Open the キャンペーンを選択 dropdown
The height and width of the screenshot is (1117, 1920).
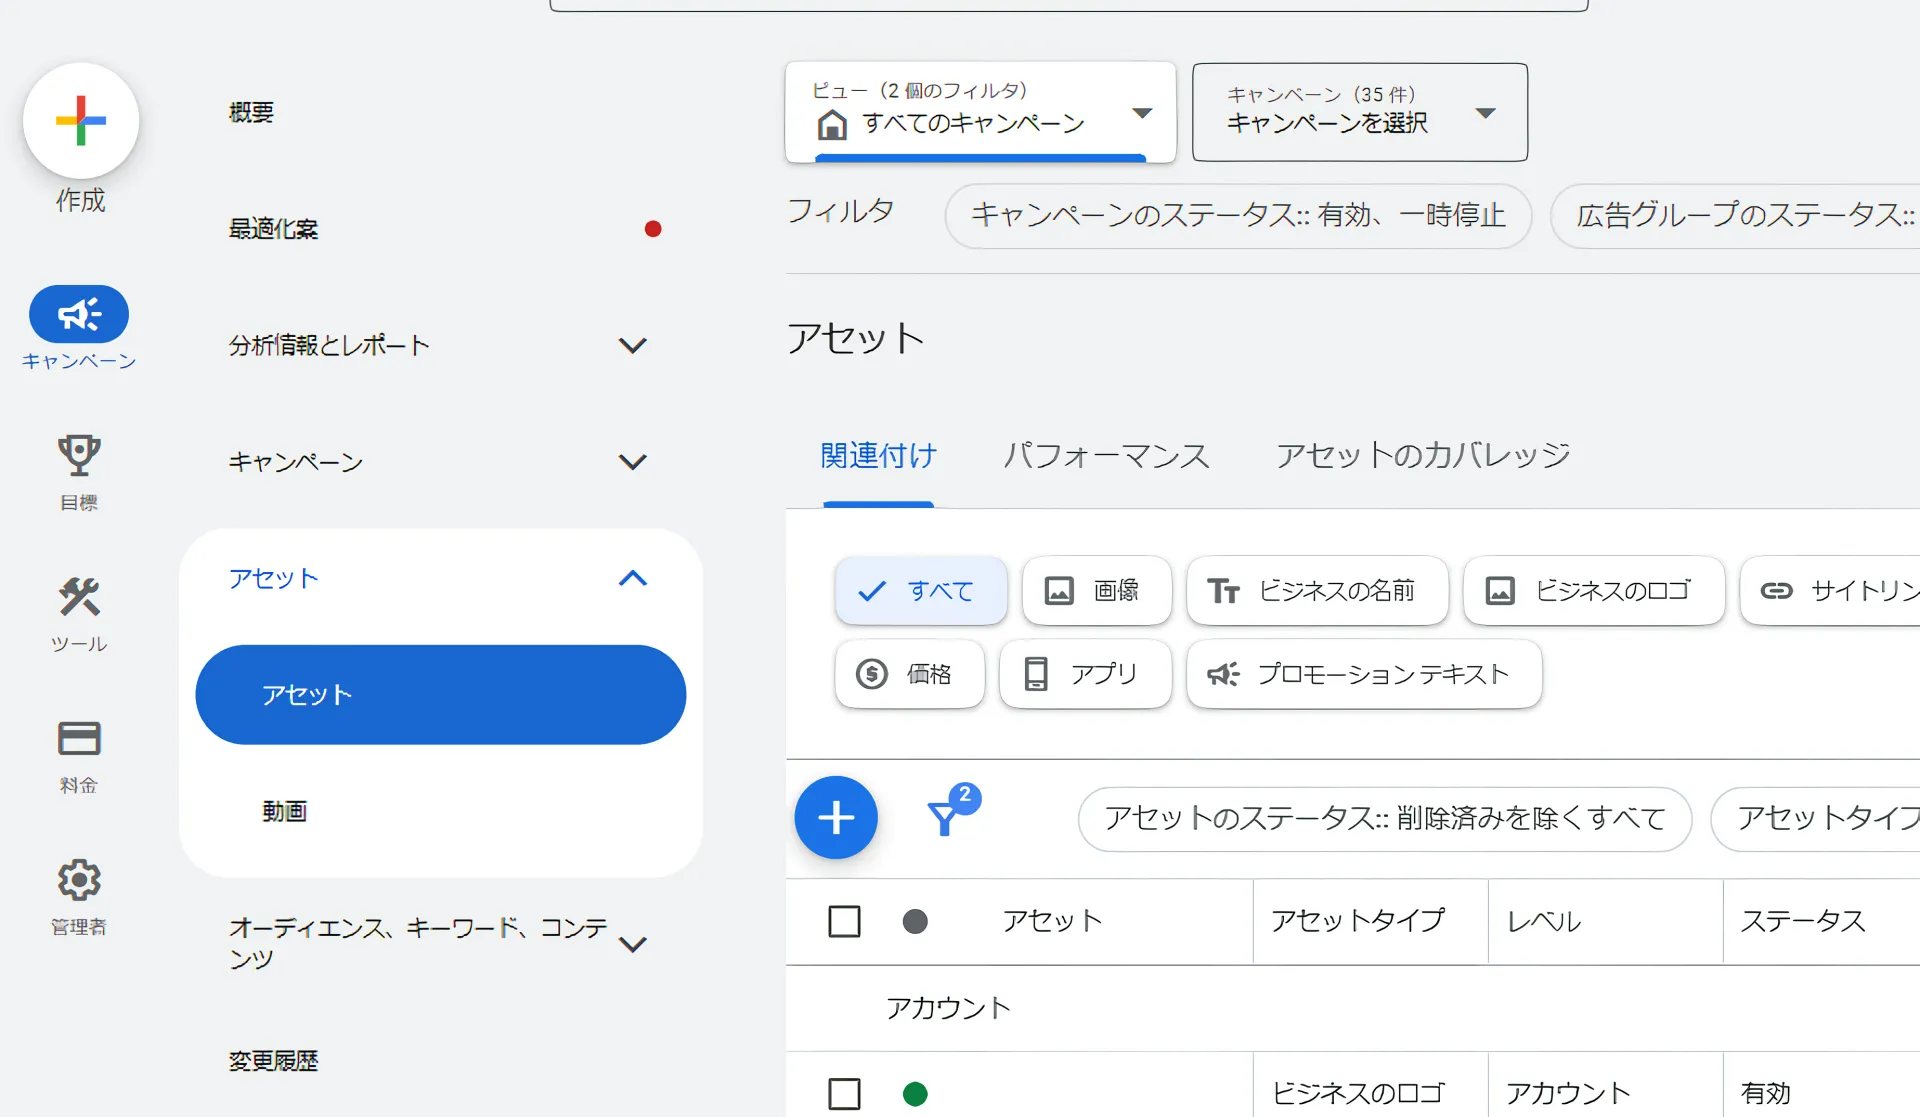(1360, 112)
